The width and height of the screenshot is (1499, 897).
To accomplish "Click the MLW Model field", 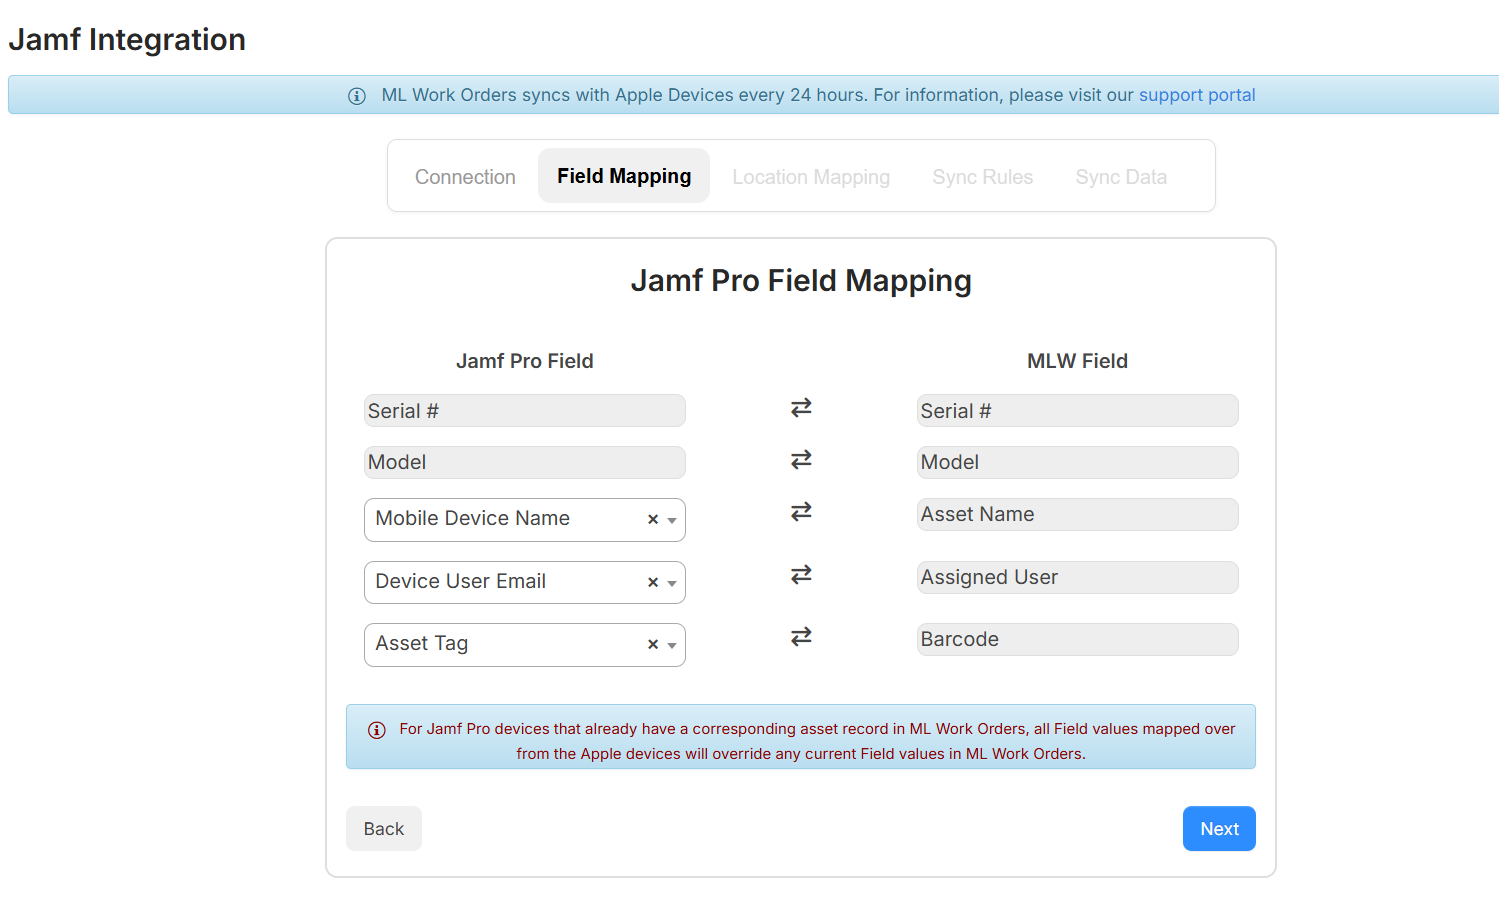I will [x=1078, y=462].
